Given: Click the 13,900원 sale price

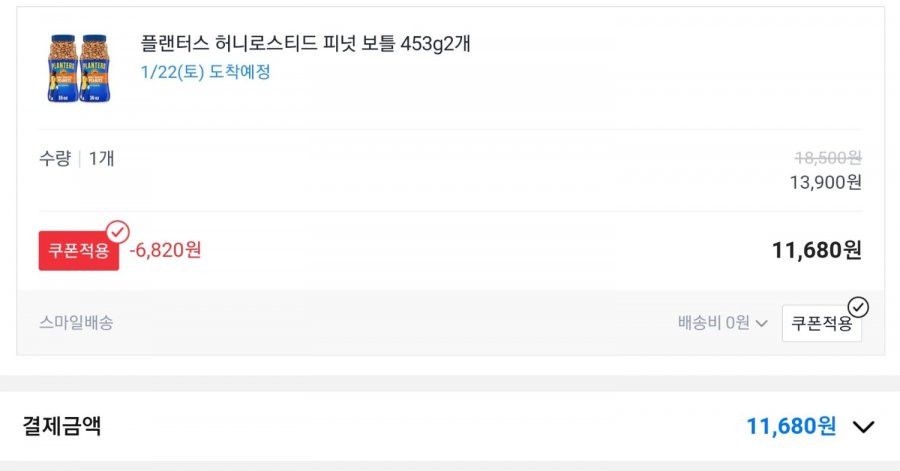Looking at the screenshot, I should click(x=825, y=182).
